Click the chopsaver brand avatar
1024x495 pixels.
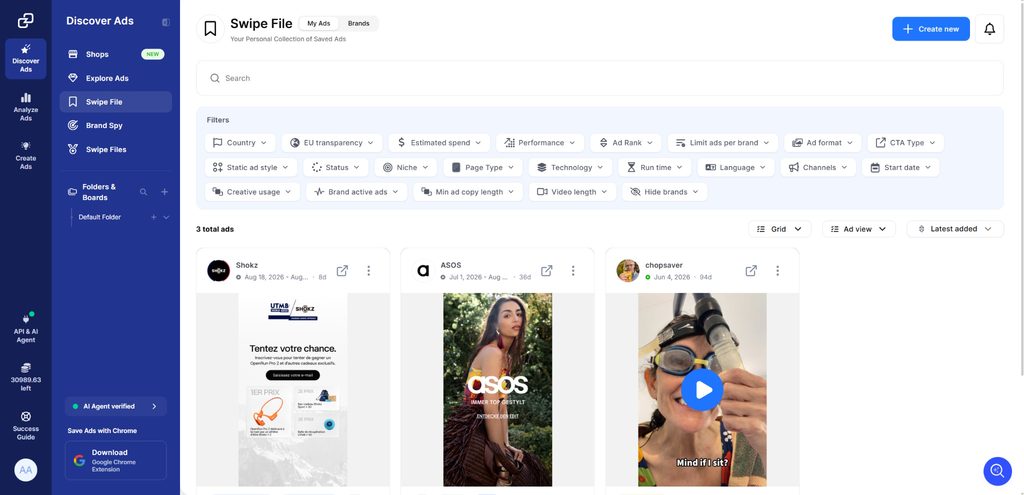click(628, 270)
